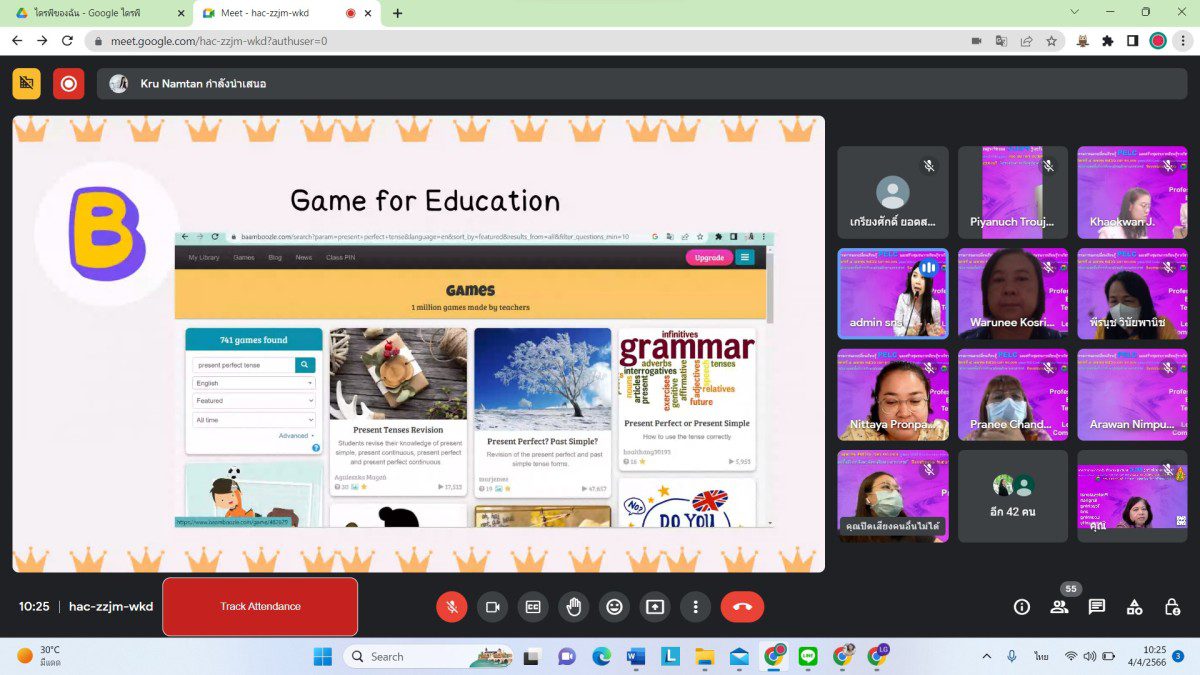The image size is (1200, 675).
Task: Open the Windows Start menu
Action: (323, 656)
